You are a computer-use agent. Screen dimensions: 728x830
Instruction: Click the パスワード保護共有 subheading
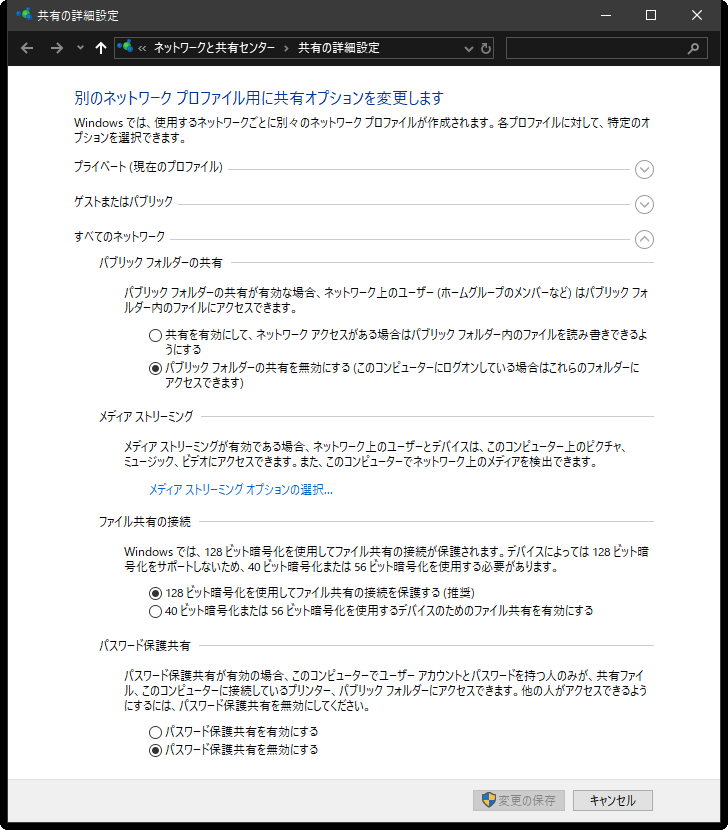(x=145, y=646)
